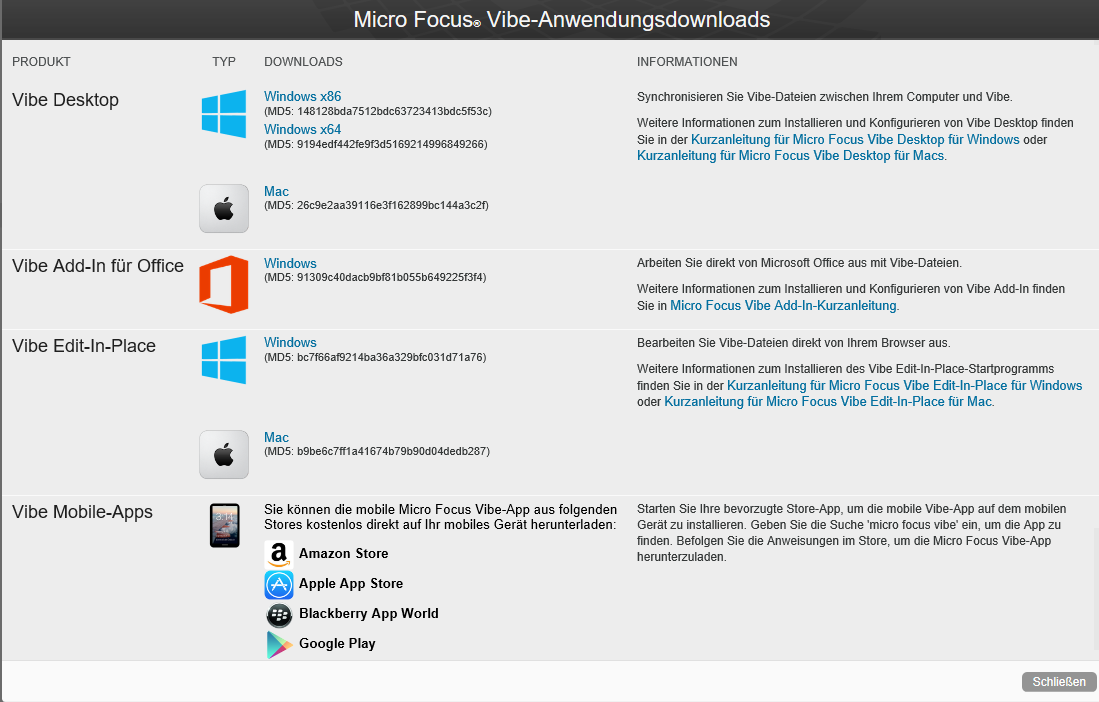1099x702 pixels.
Task: Click the Microsoft Office icon for Vibe Add-In
Action: pos(223,284)
